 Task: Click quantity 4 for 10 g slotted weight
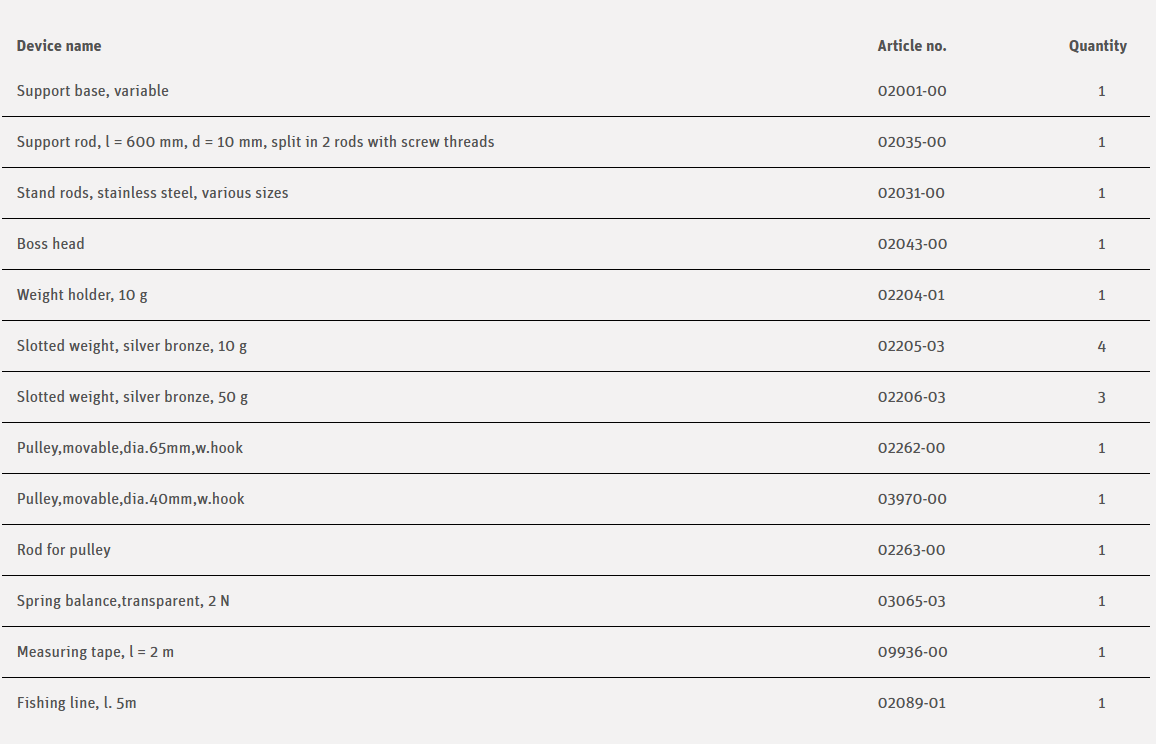pyautogui.click(x=1101, y=346)
